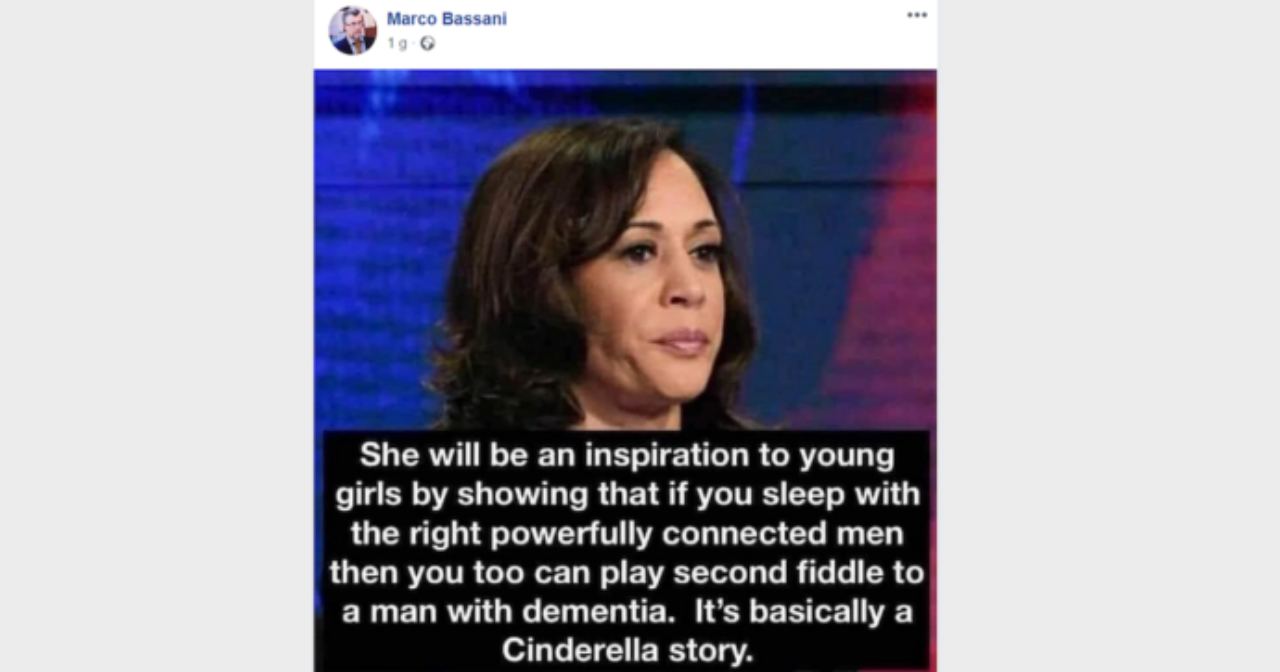Click the 'the right powerfully connected men' line
This screenshot has width=1280, height=672.
click(626, 533)
